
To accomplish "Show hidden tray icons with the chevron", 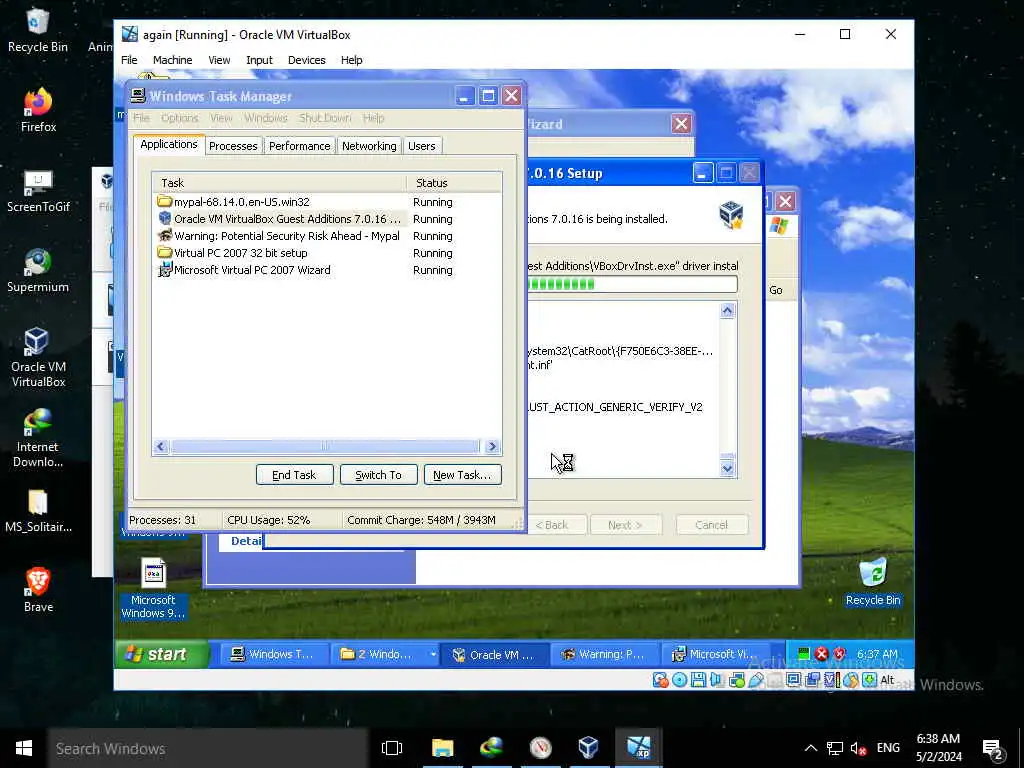I will pyautogui.click(x=810, y=748).
